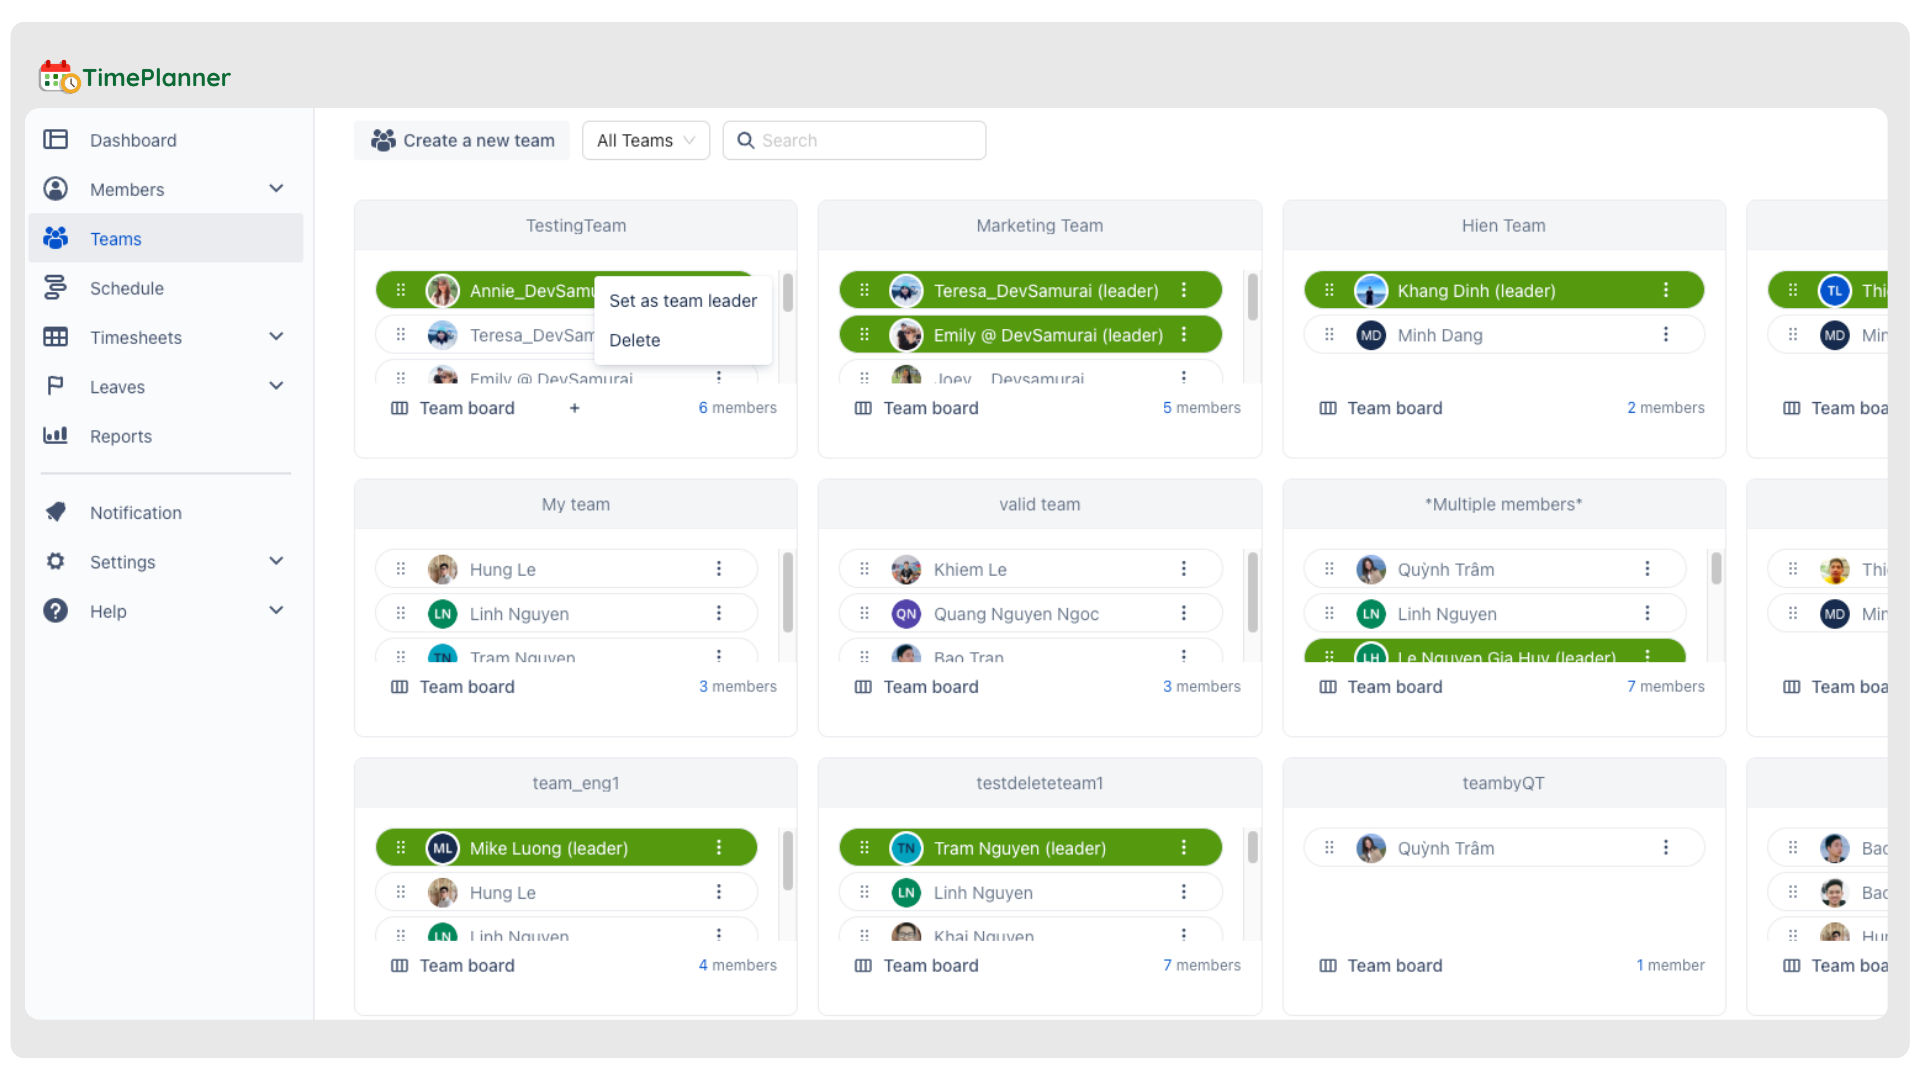Viewport: 1920px width, 1080px height.
Task: Click the plus icon in TestingTeam
Action: [x=574, y=408]
